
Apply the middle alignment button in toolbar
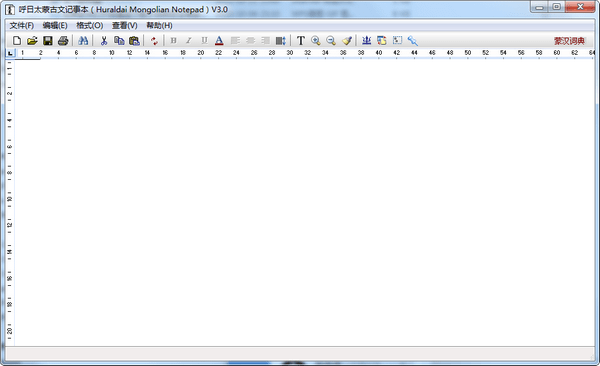click(250, 41)
